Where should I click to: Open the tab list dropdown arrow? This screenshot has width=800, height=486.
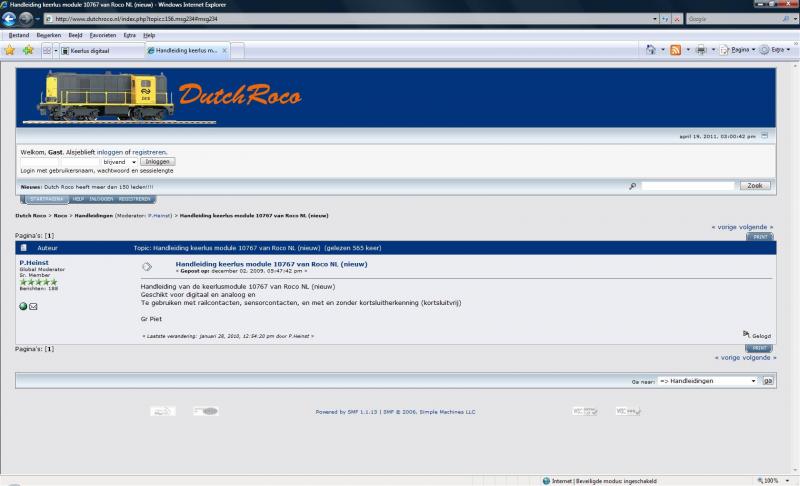(56, 50)
